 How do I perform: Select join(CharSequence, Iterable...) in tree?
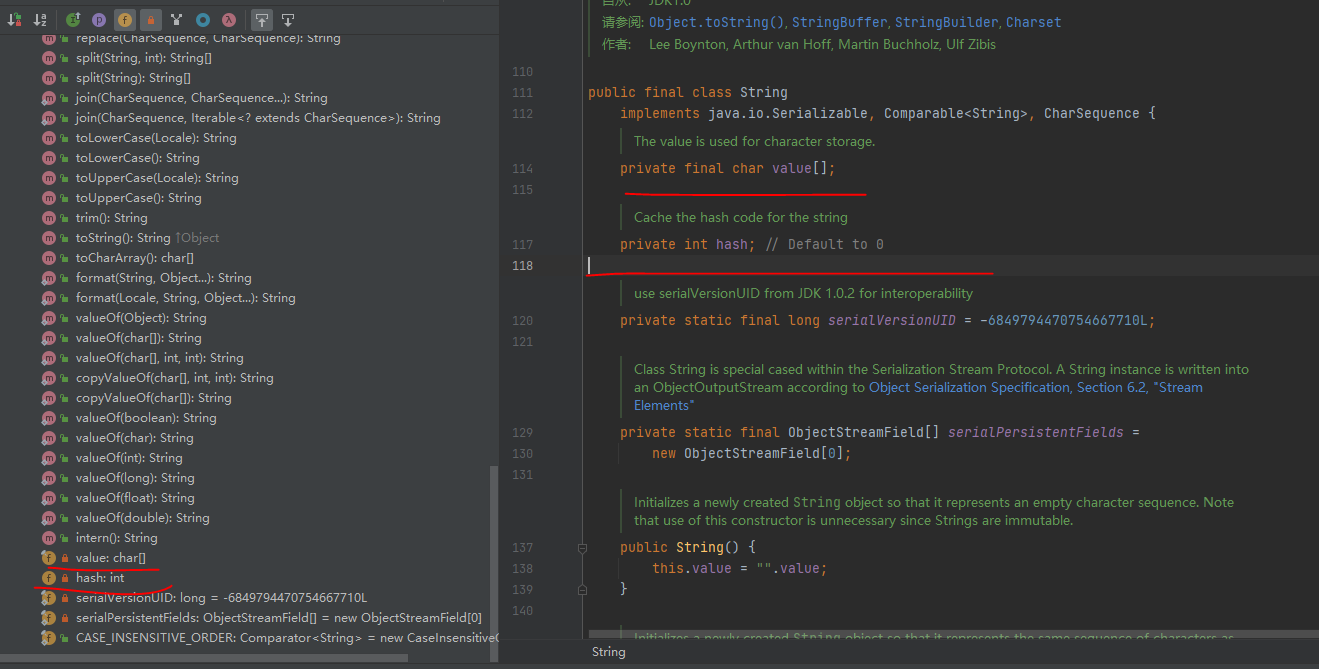coord(258,118)
